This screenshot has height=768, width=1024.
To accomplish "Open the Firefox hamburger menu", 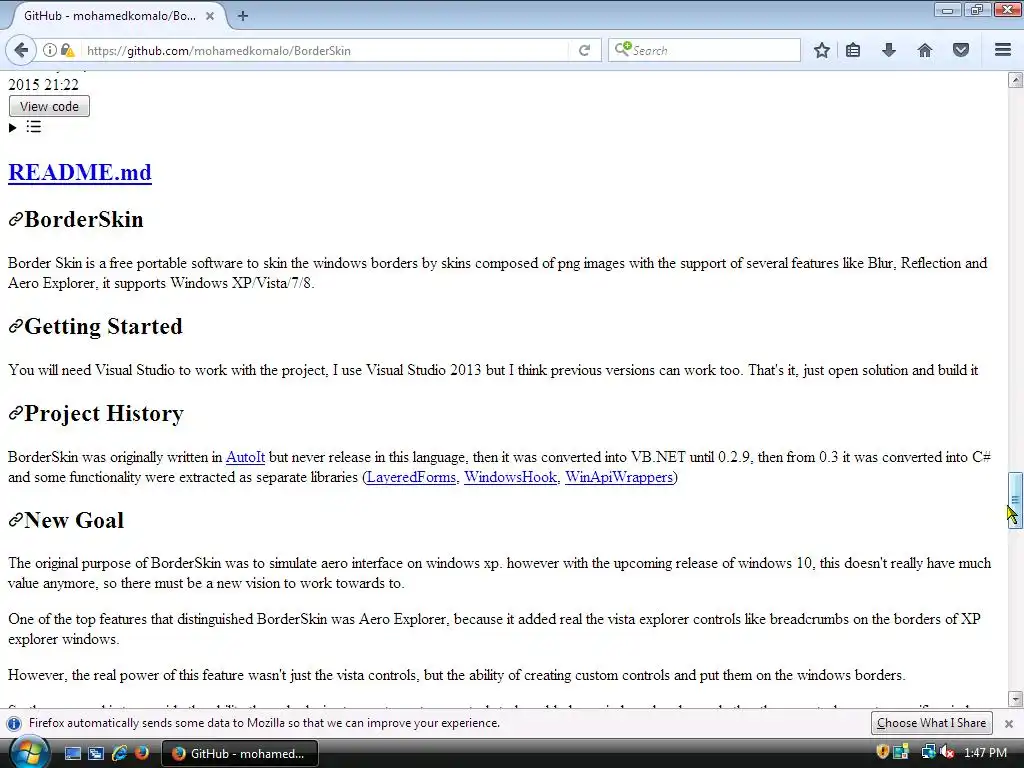I will (1003, 50).
